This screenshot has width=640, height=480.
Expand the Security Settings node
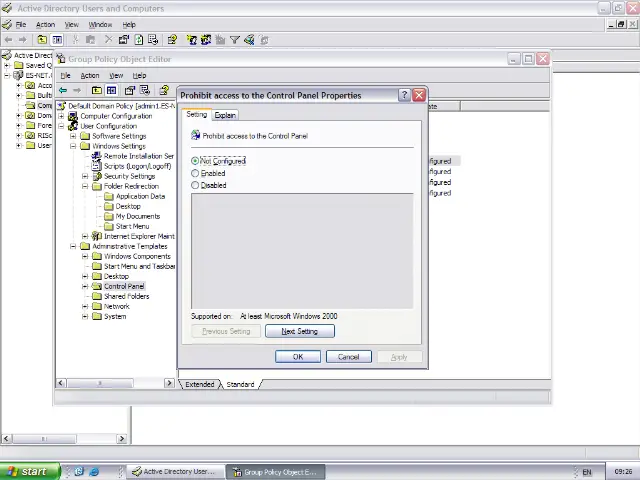click(85, 176)
